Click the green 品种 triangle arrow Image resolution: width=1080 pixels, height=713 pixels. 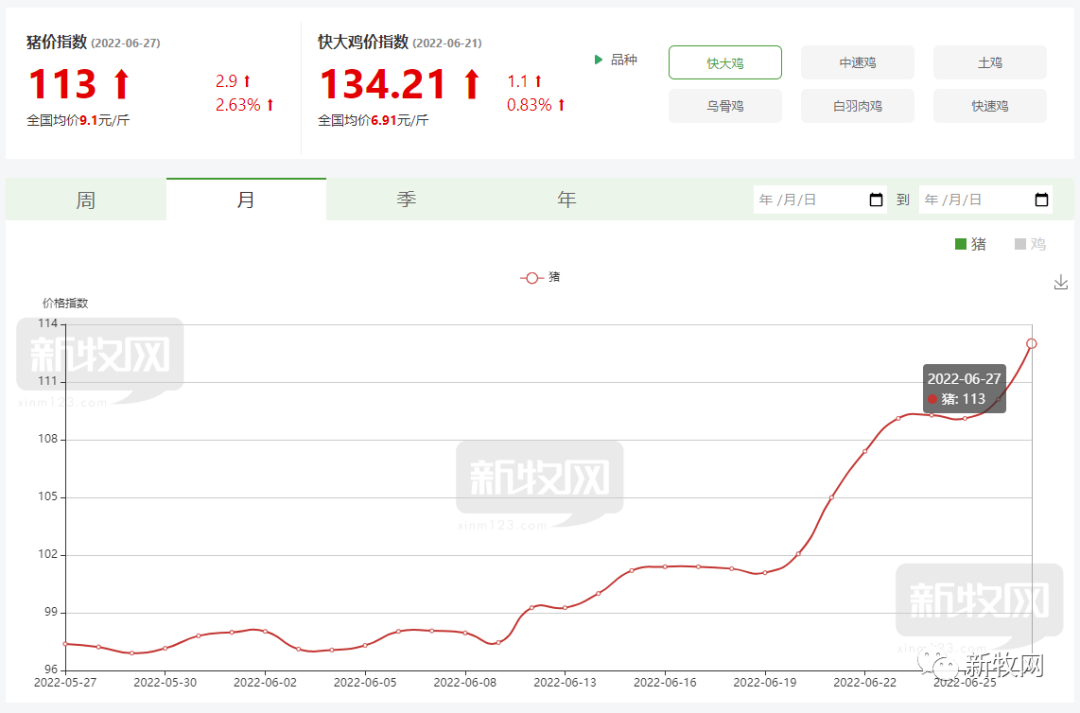pyautogui.click(x=599, y=60)
